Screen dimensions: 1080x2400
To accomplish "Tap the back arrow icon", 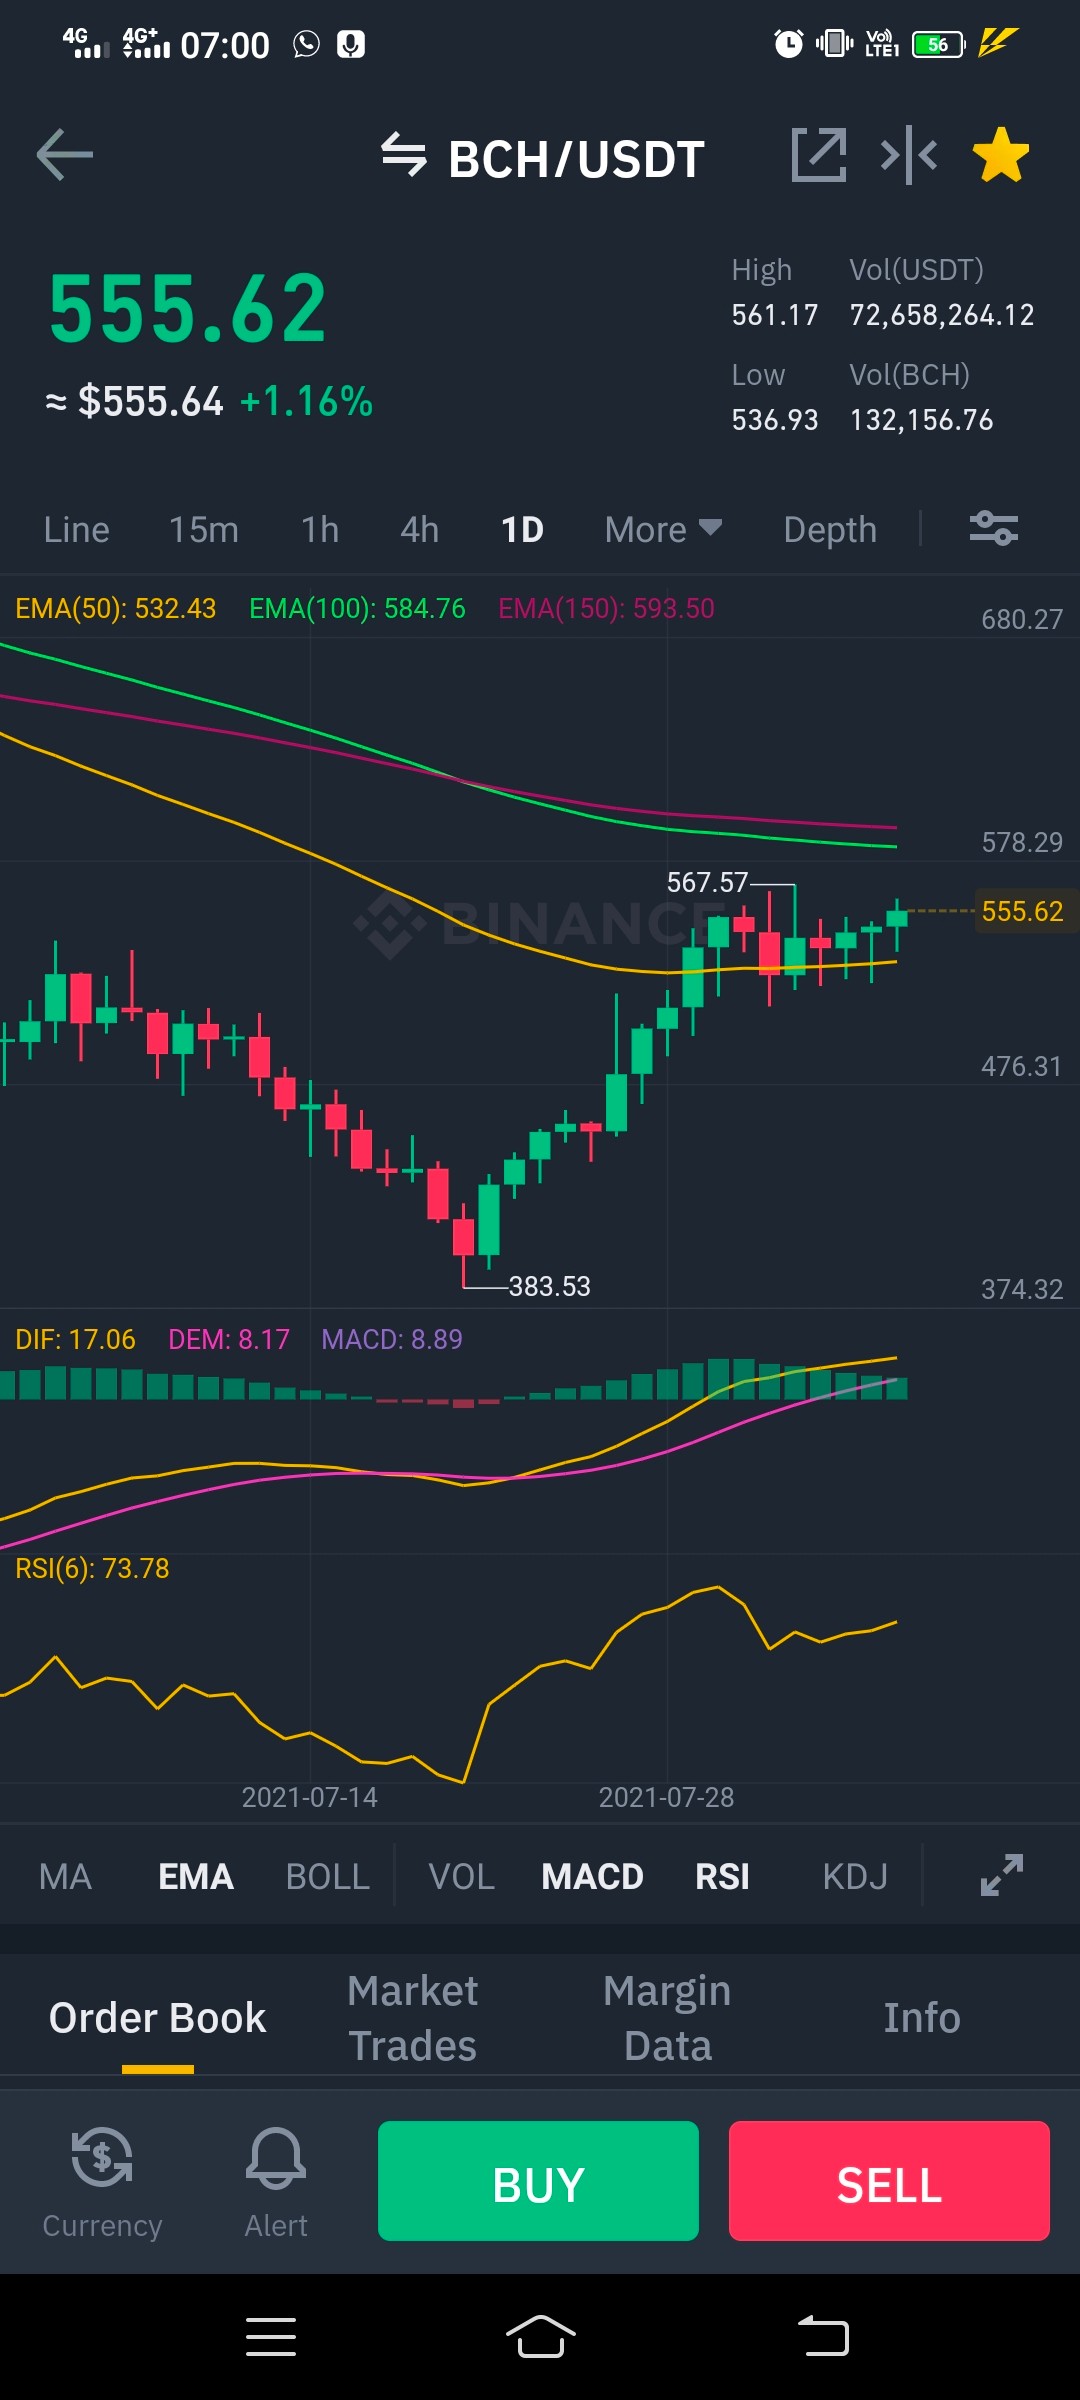I will pos(65,155).
